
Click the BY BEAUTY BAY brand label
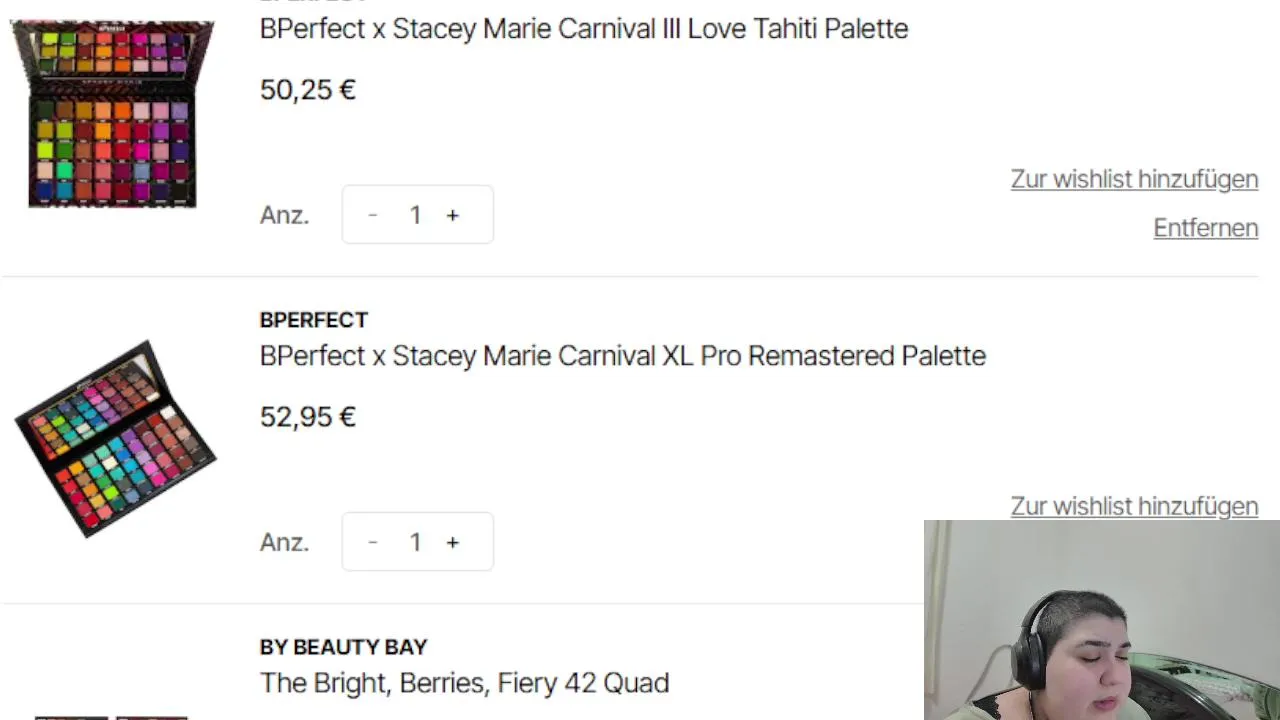(343, 647)
